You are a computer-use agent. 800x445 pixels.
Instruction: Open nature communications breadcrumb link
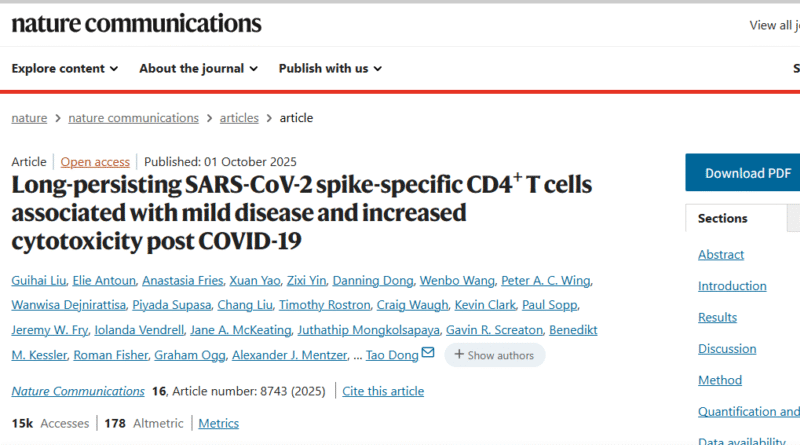coord(133,118)
